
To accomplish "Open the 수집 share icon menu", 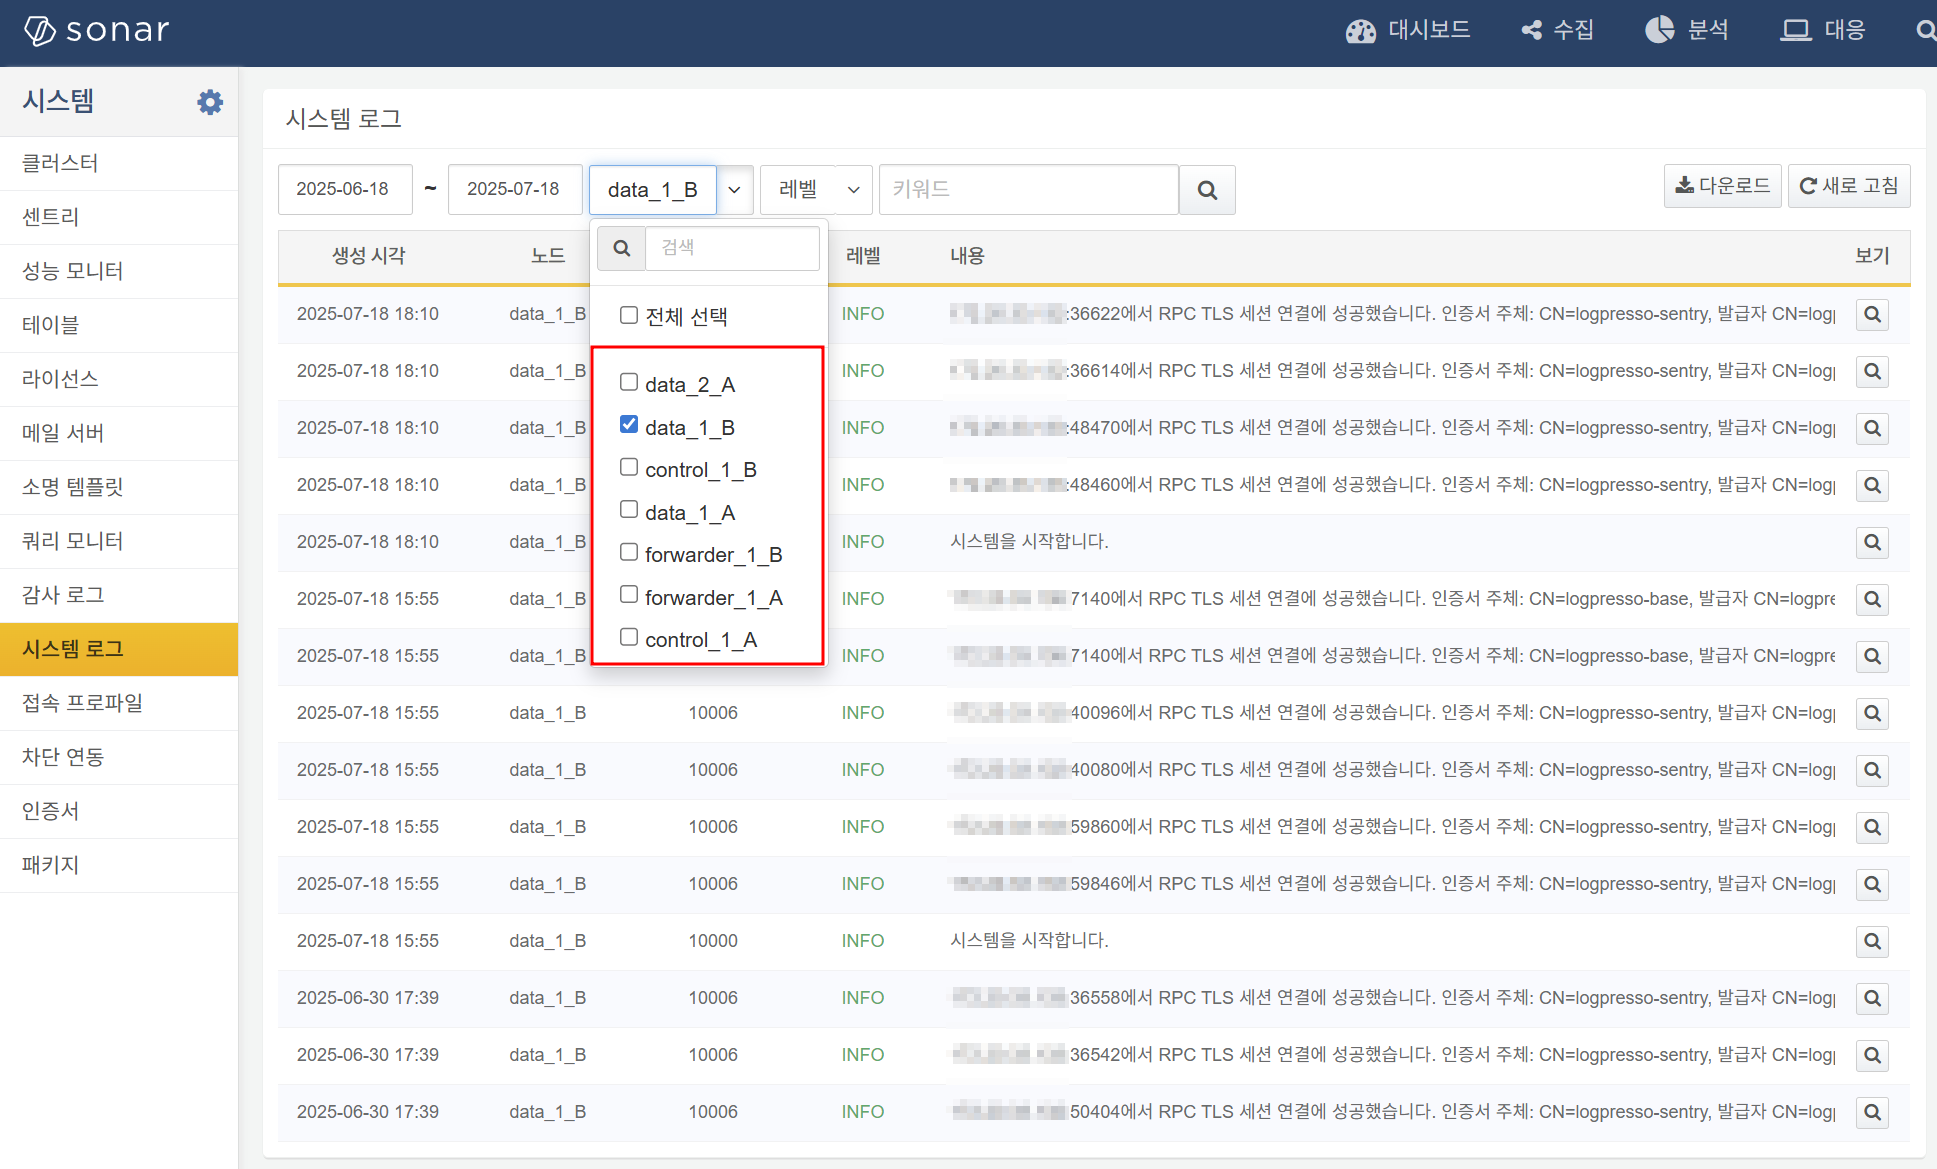I will [x=1531, y=31].
